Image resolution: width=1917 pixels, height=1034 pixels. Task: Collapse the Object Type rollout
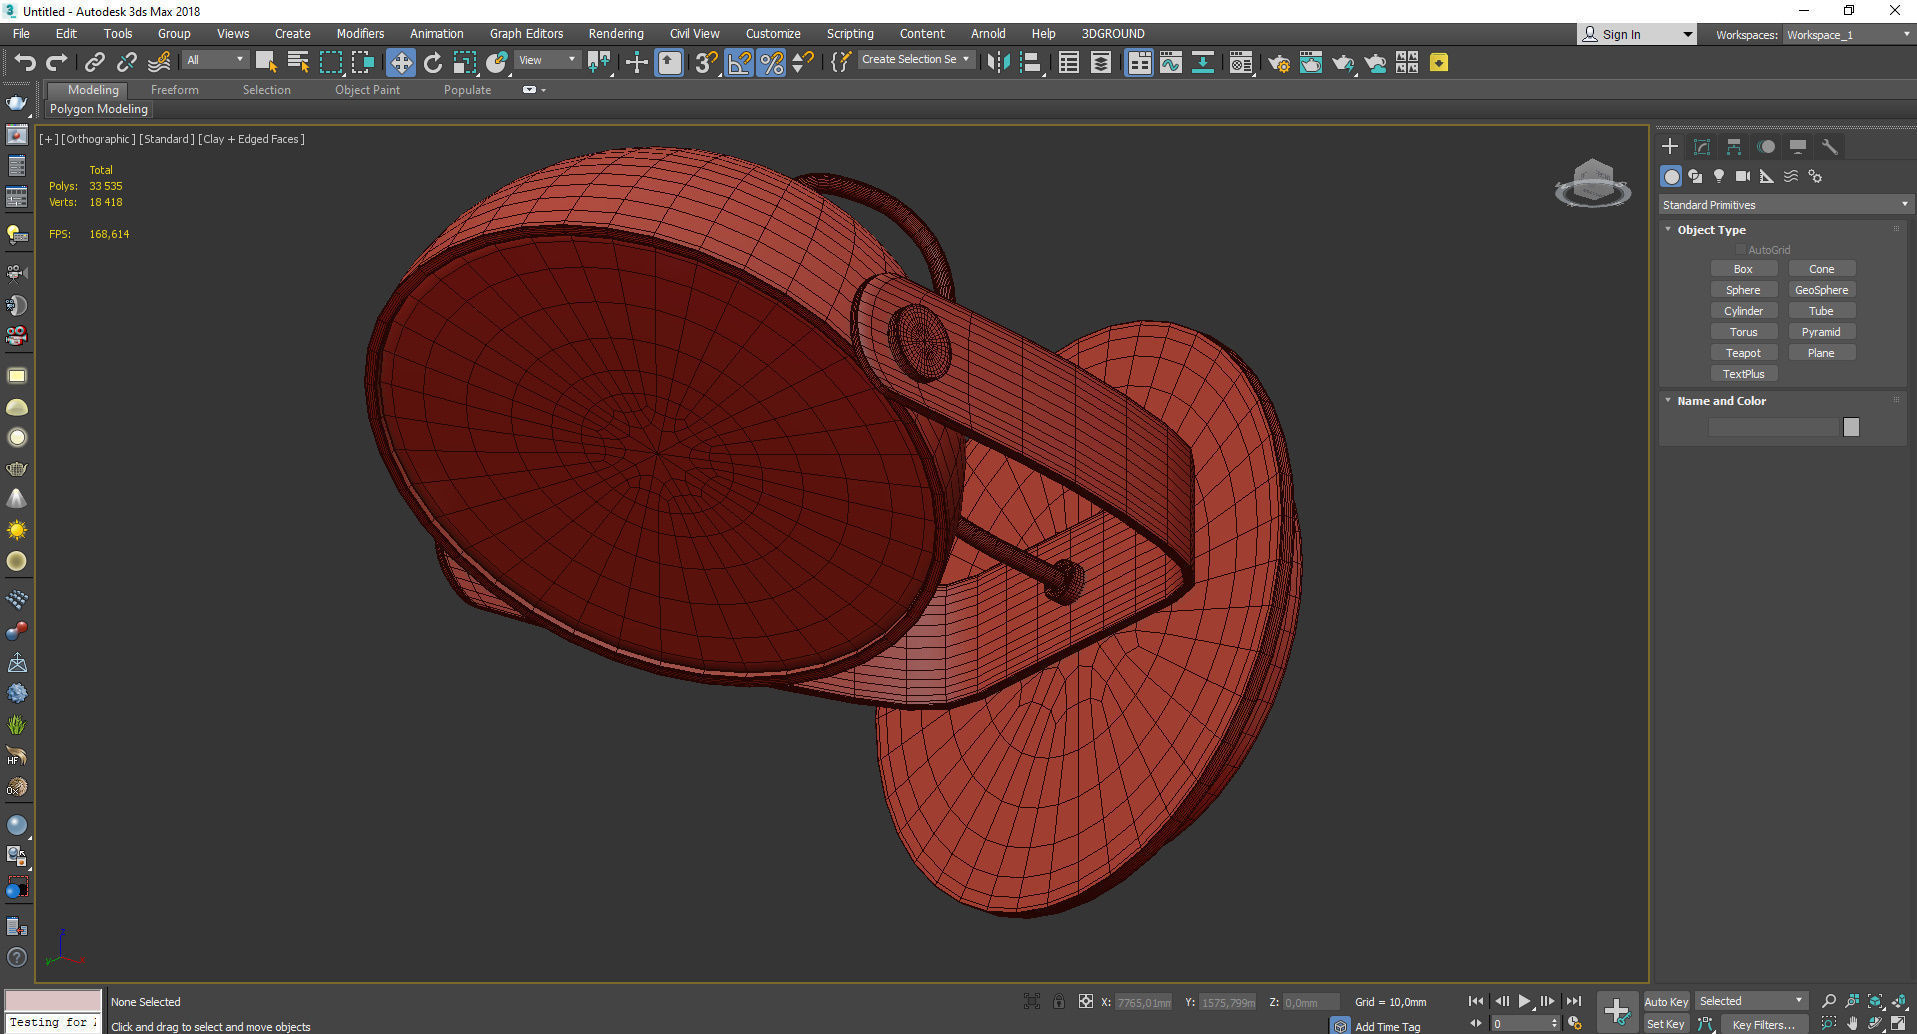[1711, 230]
